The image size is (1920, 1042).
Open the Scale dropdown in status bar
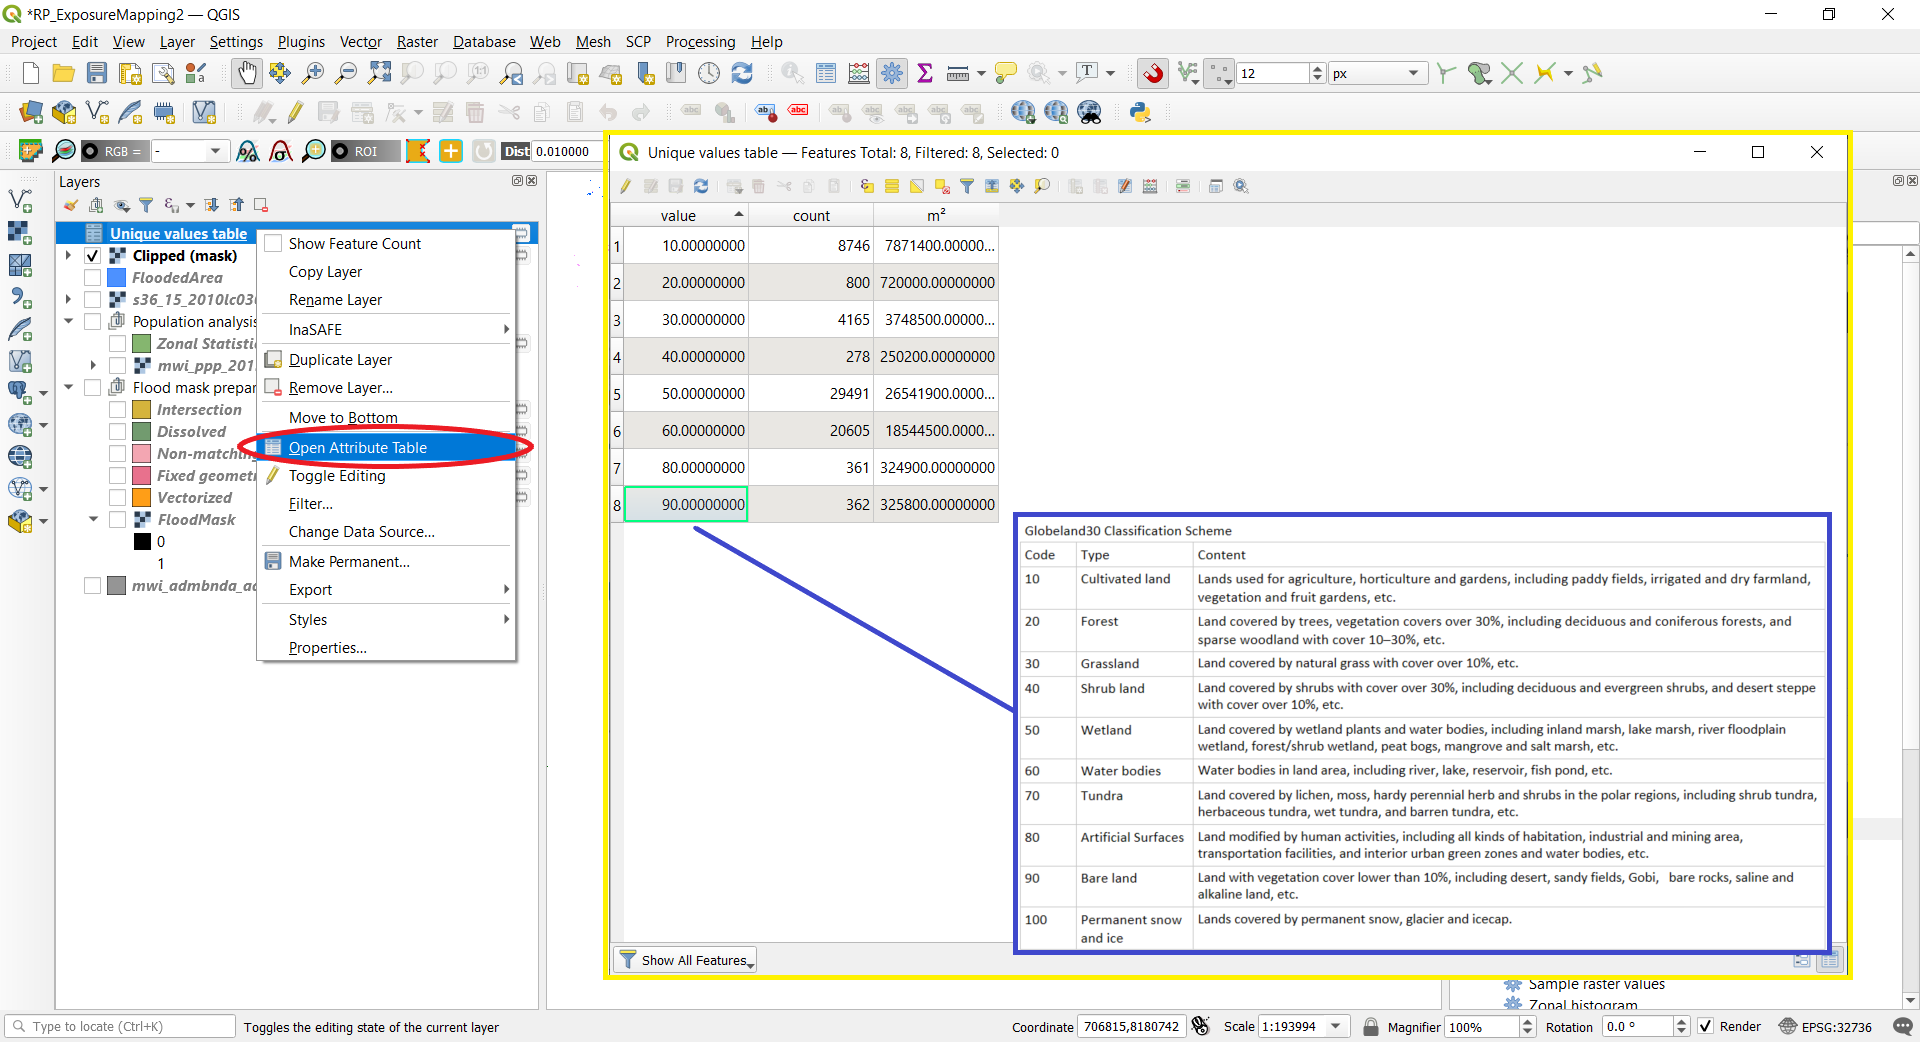1334,1027
